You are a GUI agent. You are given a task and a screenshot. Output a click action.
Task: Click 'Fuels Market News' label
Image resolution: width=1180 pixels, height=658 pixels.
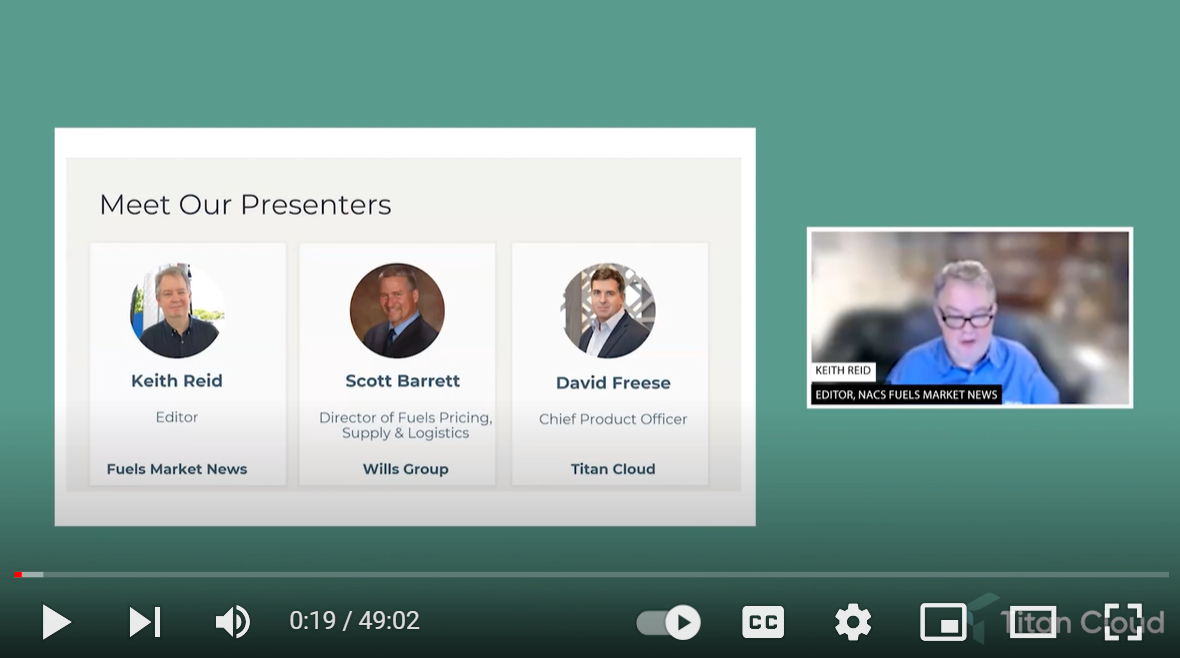pyautogui.click(x=177, y=469)
